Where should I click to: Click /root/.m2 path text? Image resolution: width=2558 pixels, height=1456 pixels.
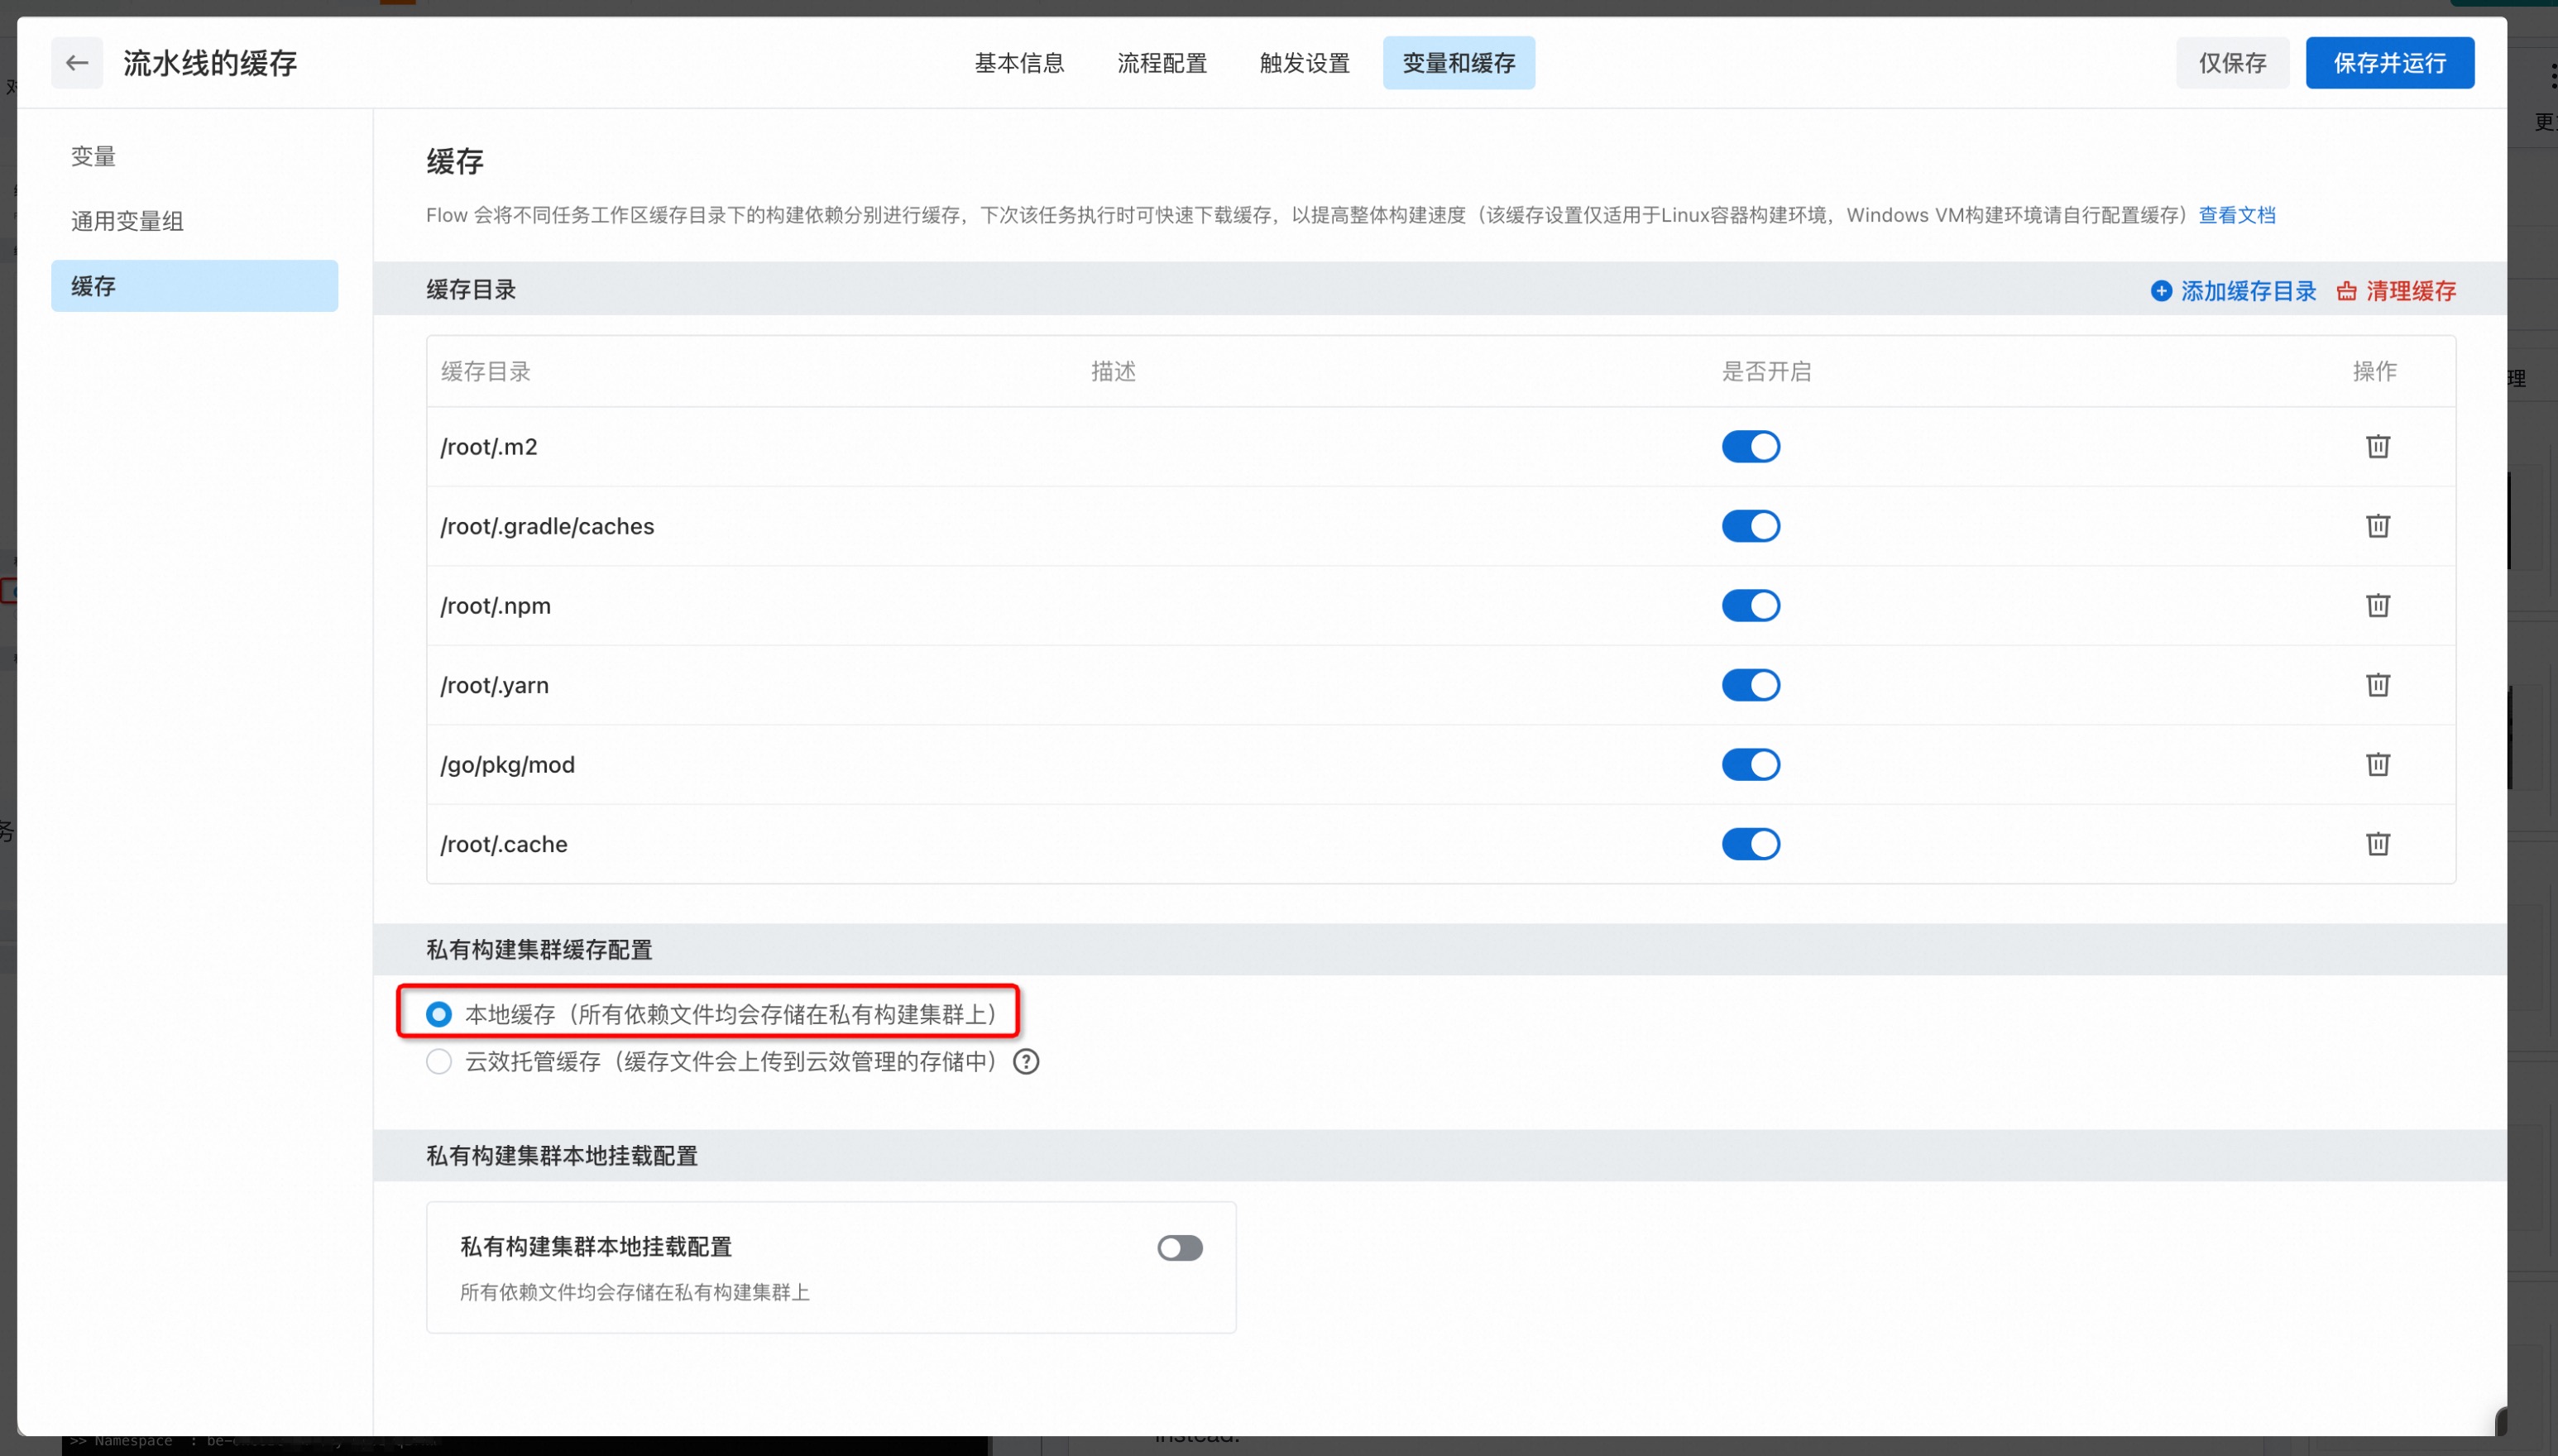[489, 447]
